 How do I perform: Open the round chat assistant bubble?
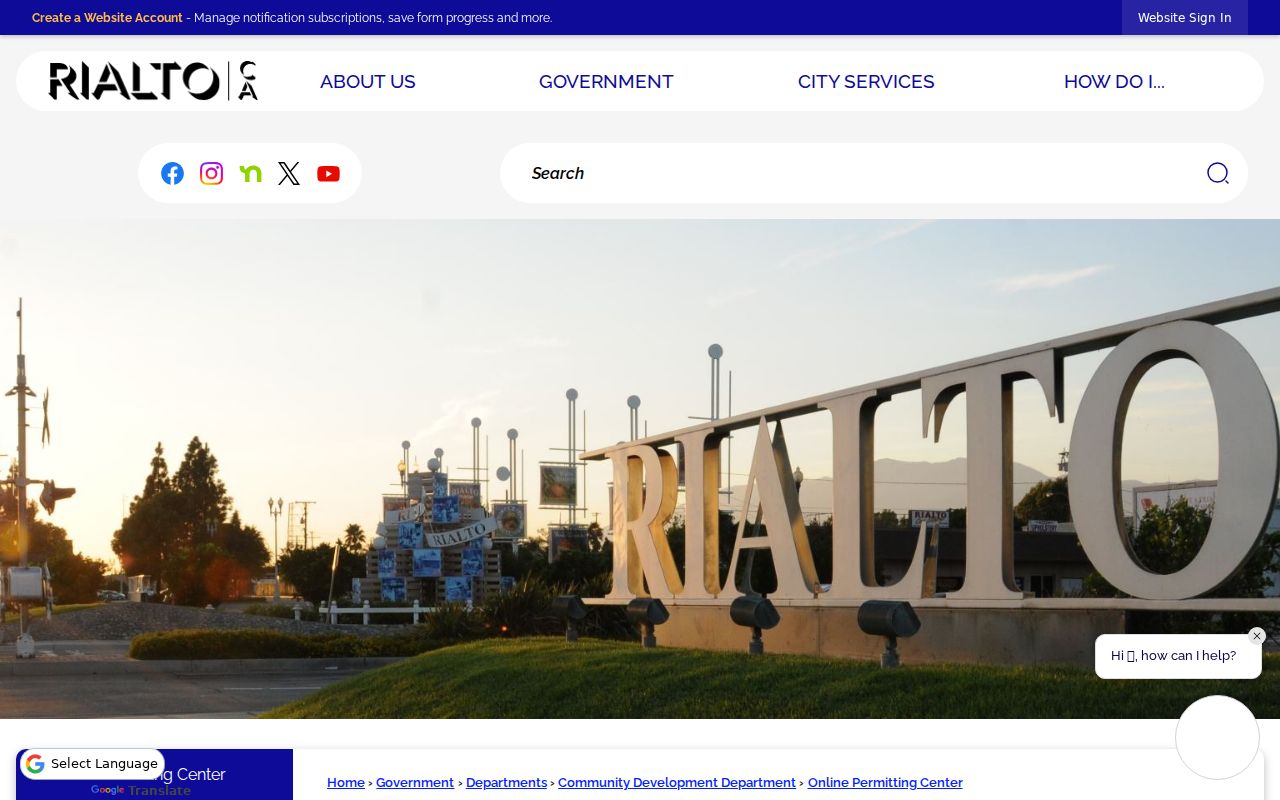click(1217, 737)
